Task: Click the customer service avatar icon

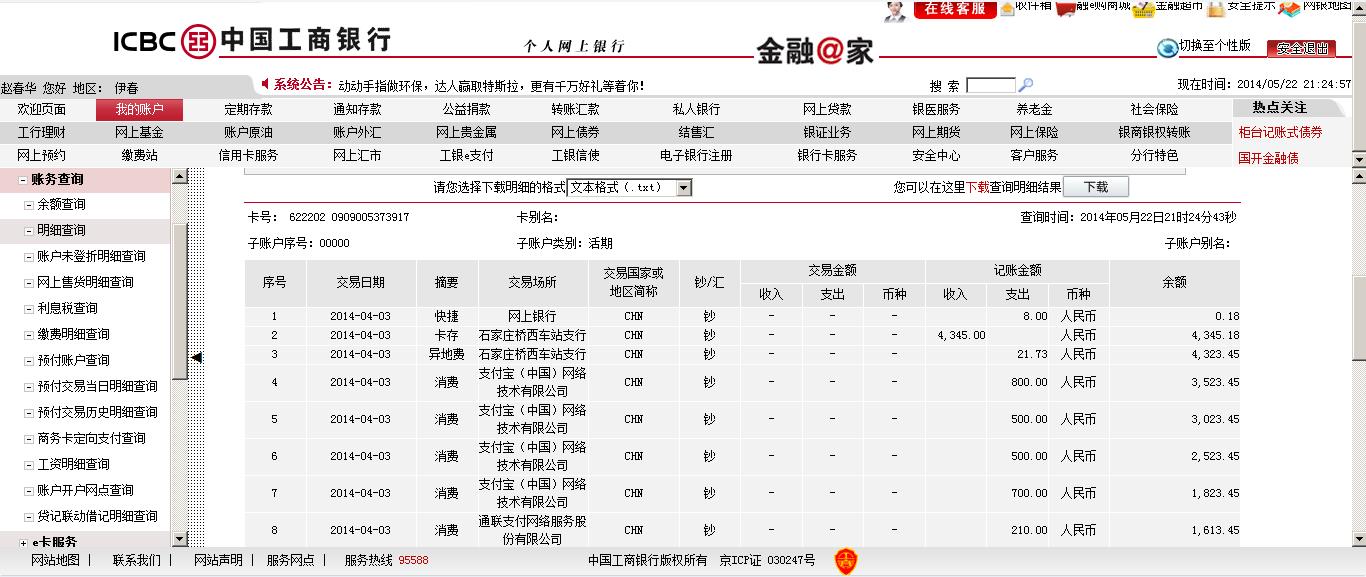Action: [894, 11]
